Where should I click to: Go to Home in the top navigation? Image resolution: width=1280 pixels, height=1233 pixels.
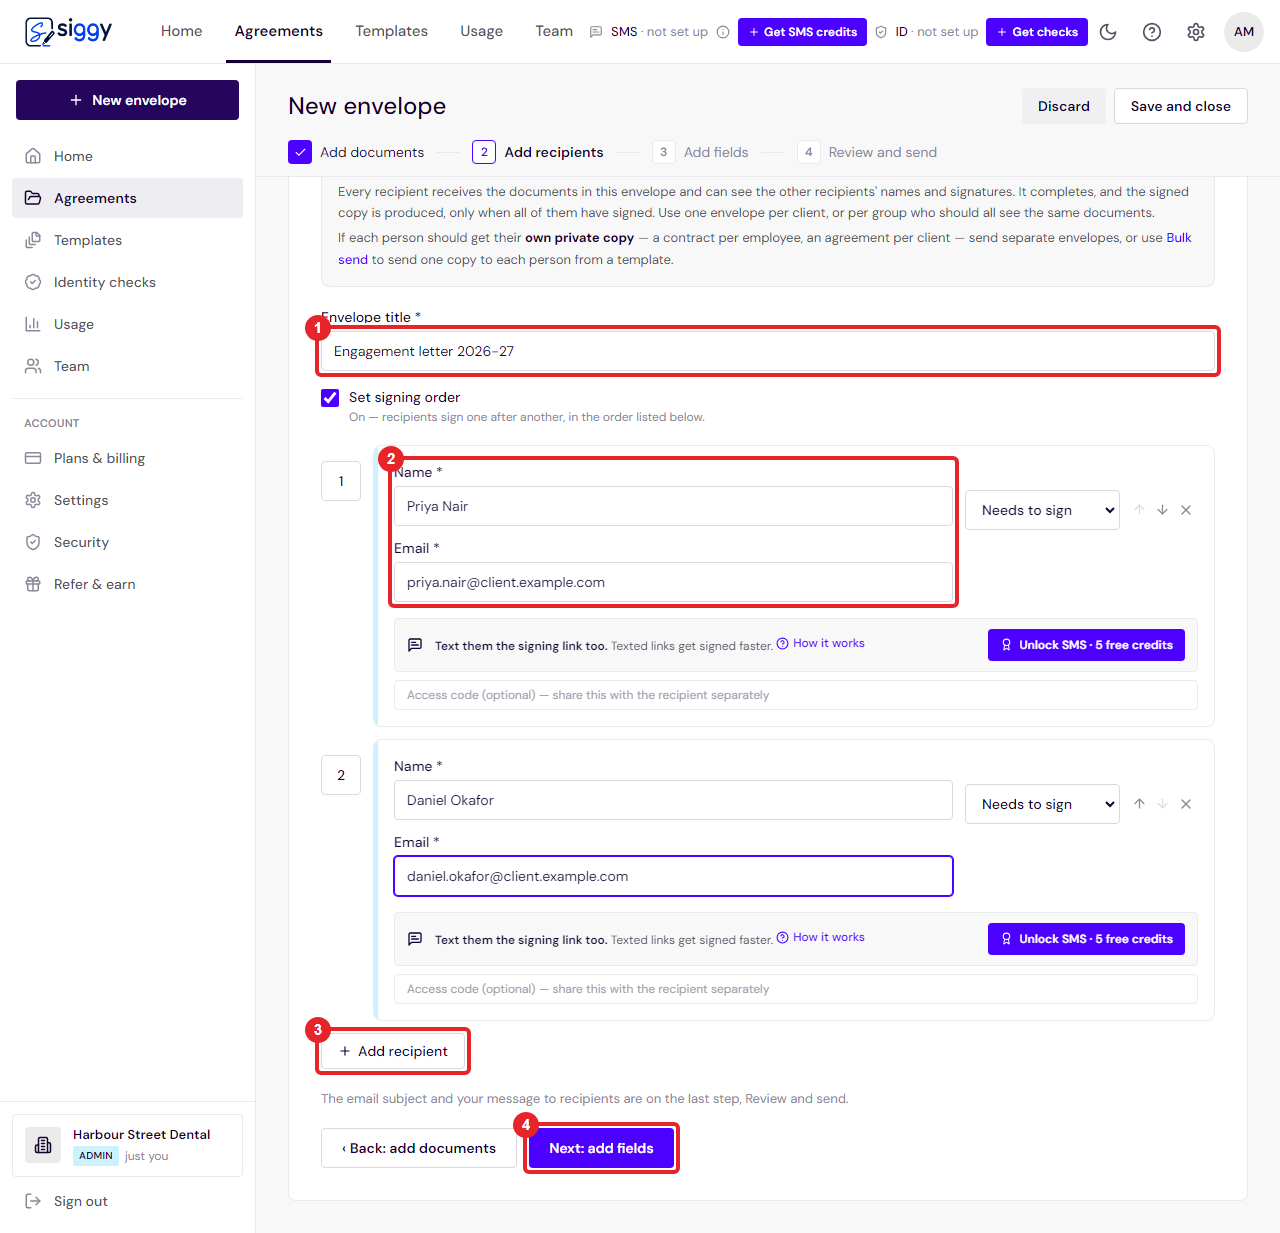[x=181, y=31]
